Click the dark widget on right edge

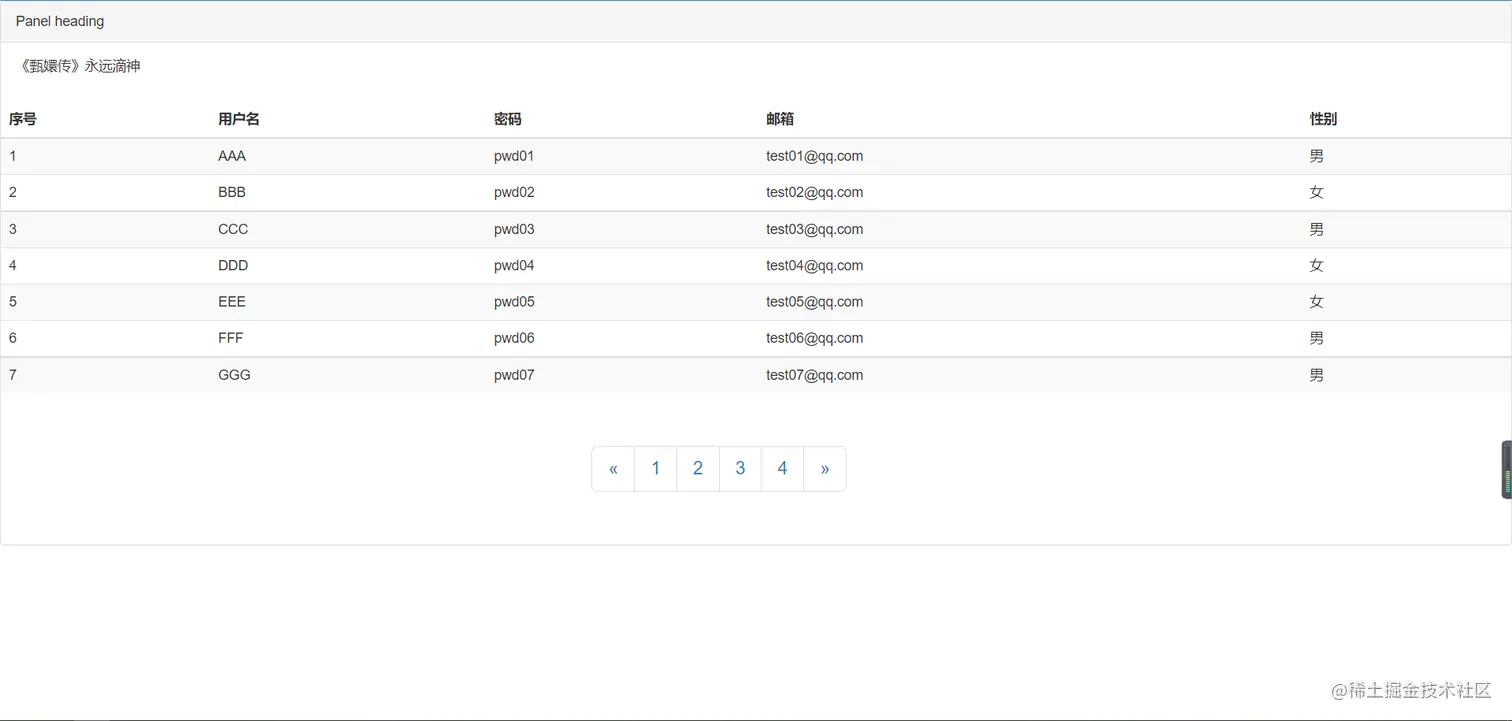tap(1507, 469)
